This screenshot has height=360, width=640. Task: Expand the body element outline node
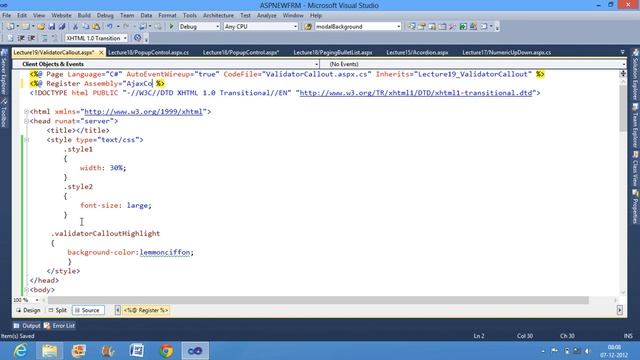[x=26, y=290]
